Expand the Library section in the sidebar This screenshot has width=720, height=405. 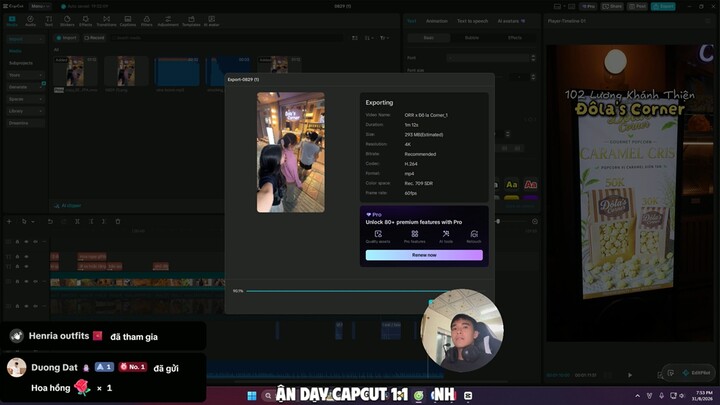[26, 111]
